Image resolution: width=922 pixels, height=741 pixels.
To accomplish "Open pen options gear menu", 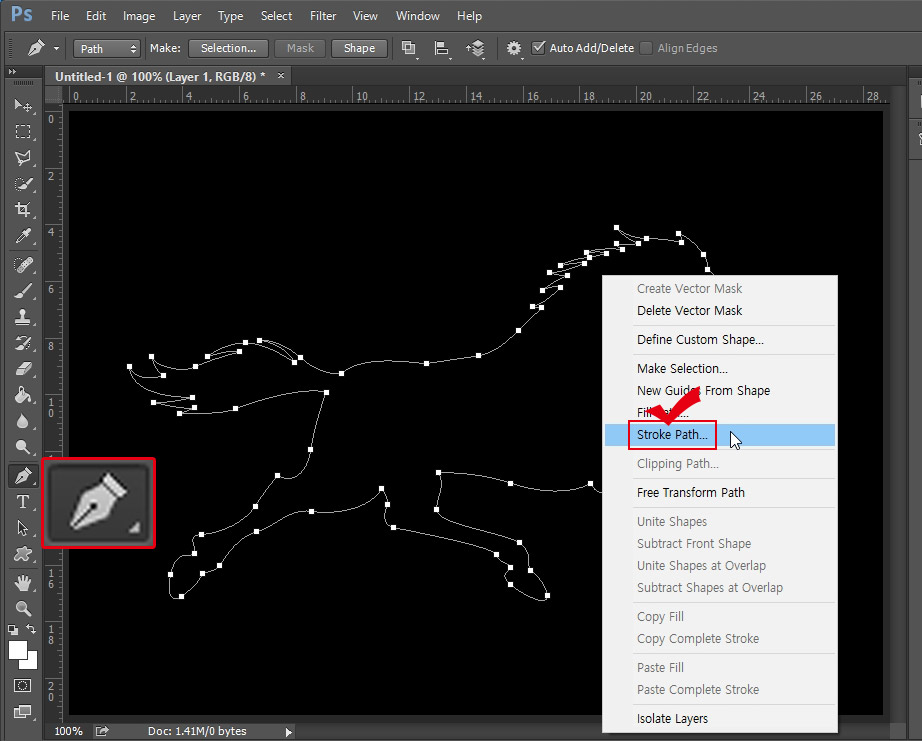I will pos(514,48).
